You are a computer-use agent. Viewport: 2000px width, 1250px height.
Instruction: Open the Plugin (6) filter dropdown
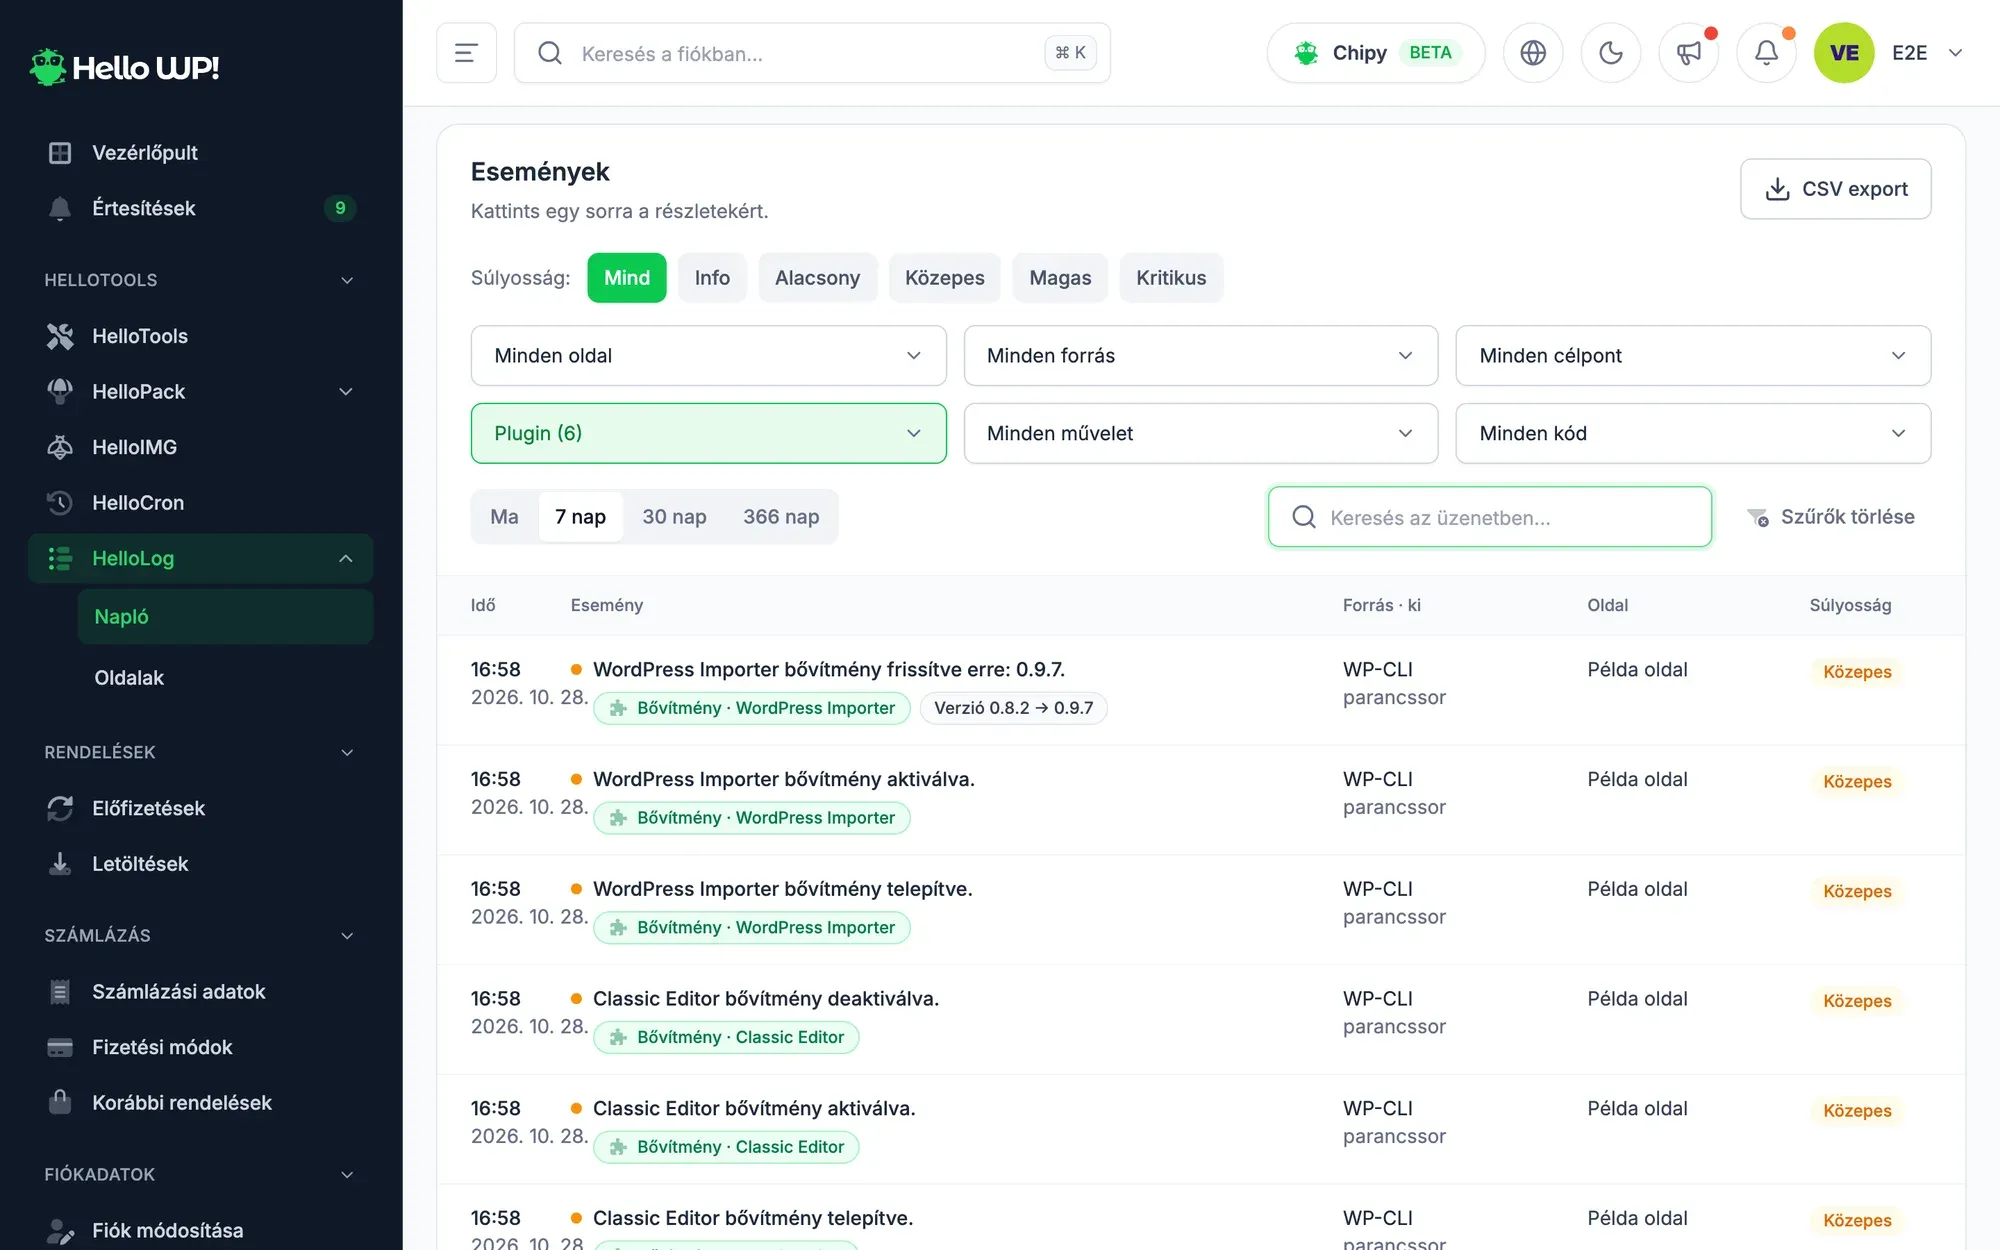point(708,433)
